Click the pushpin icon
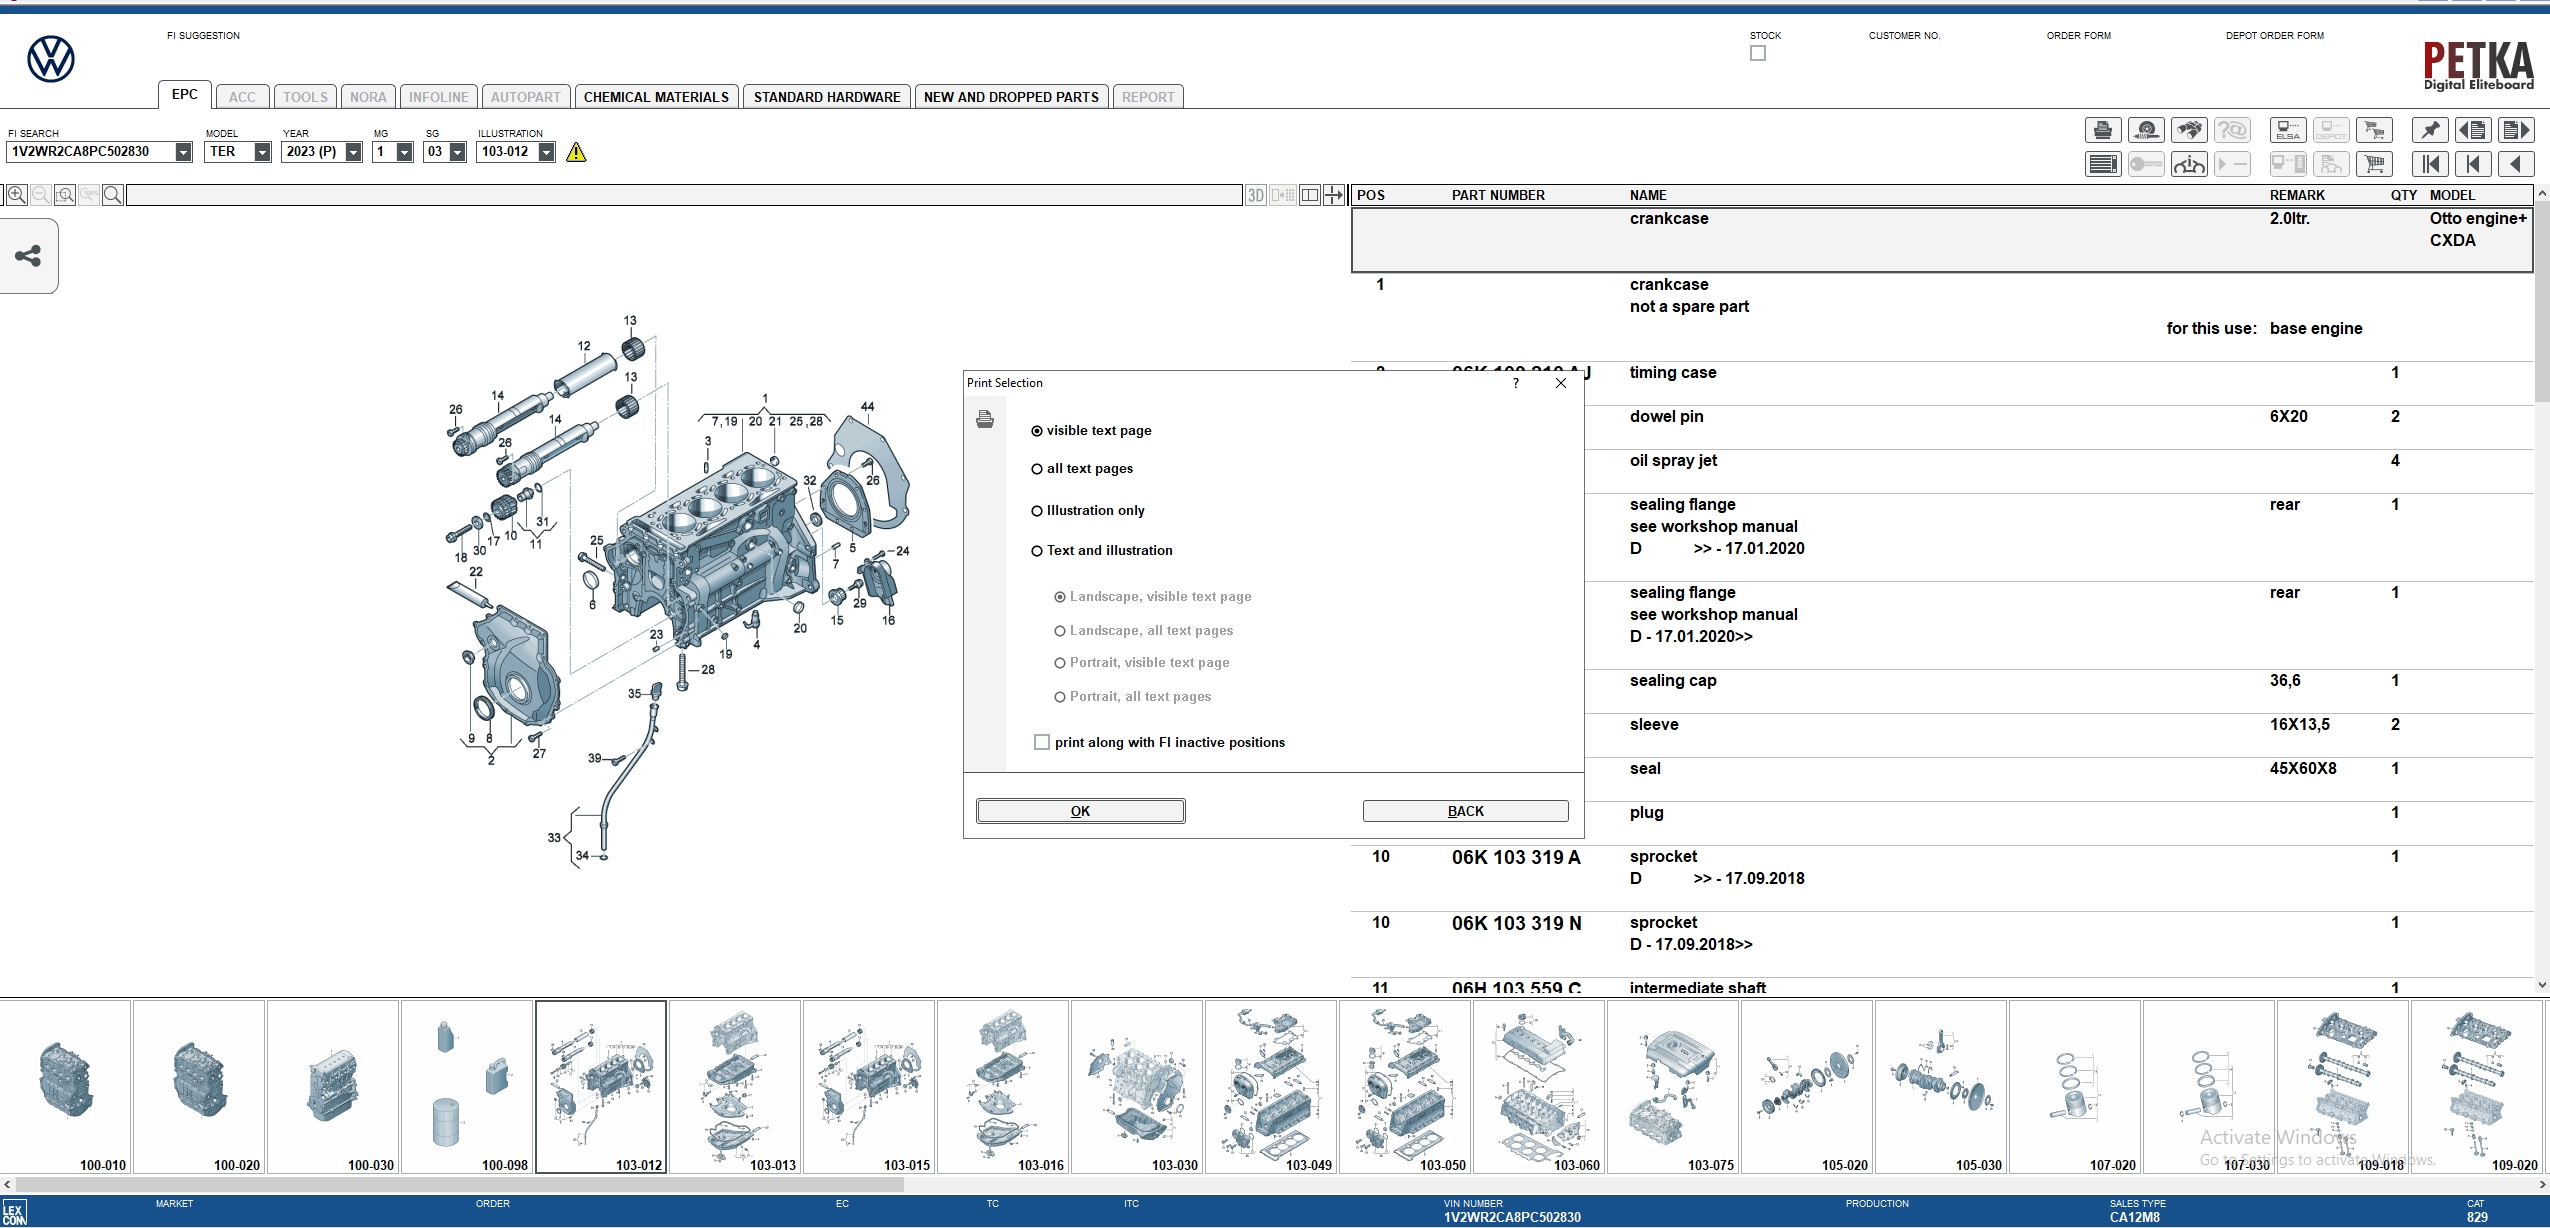 click(x=2430, y=130)
